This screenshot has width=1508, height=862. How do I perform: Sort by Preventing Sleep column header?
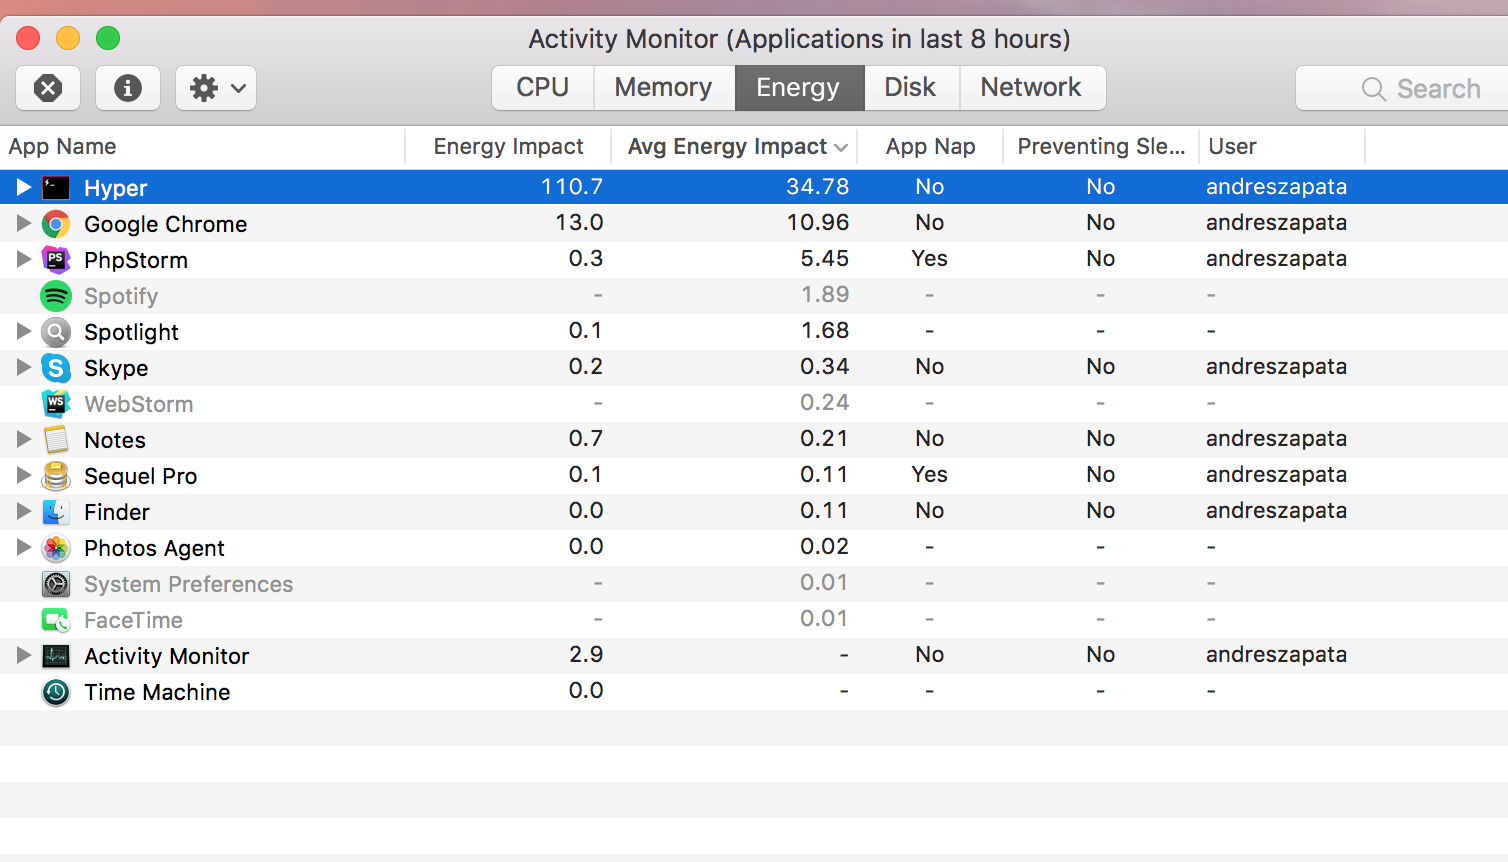(1101, 147)
